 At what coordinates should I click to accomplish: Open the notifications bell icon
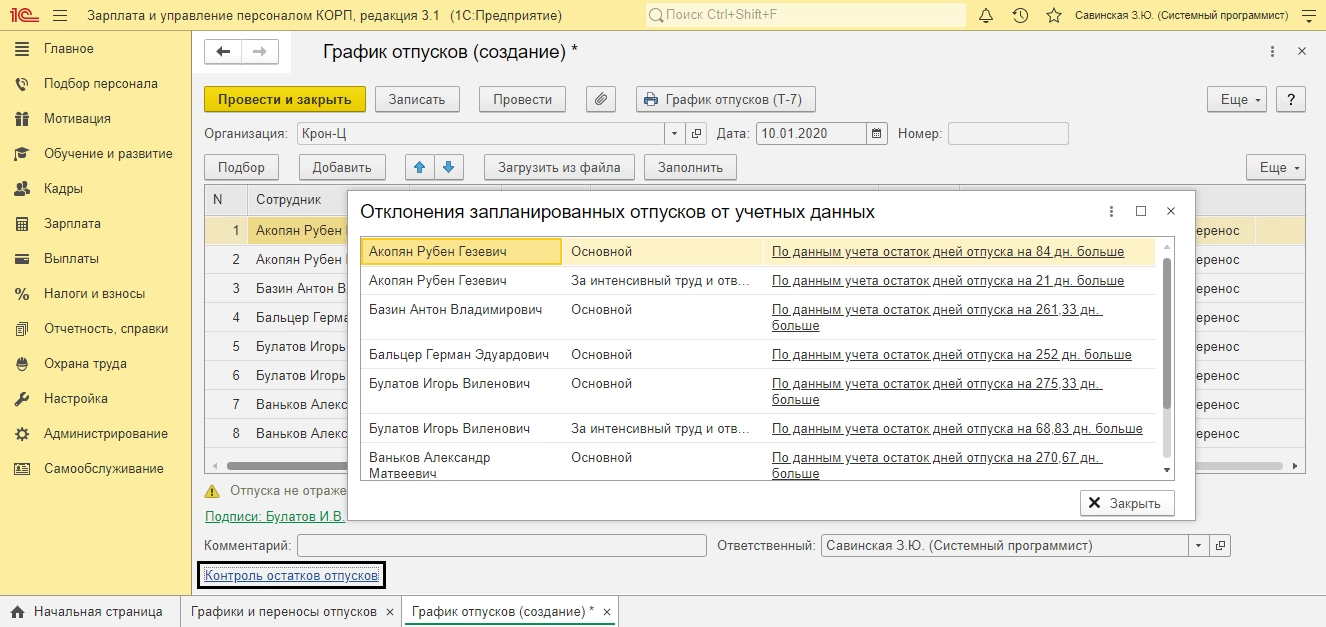point(986,16)
